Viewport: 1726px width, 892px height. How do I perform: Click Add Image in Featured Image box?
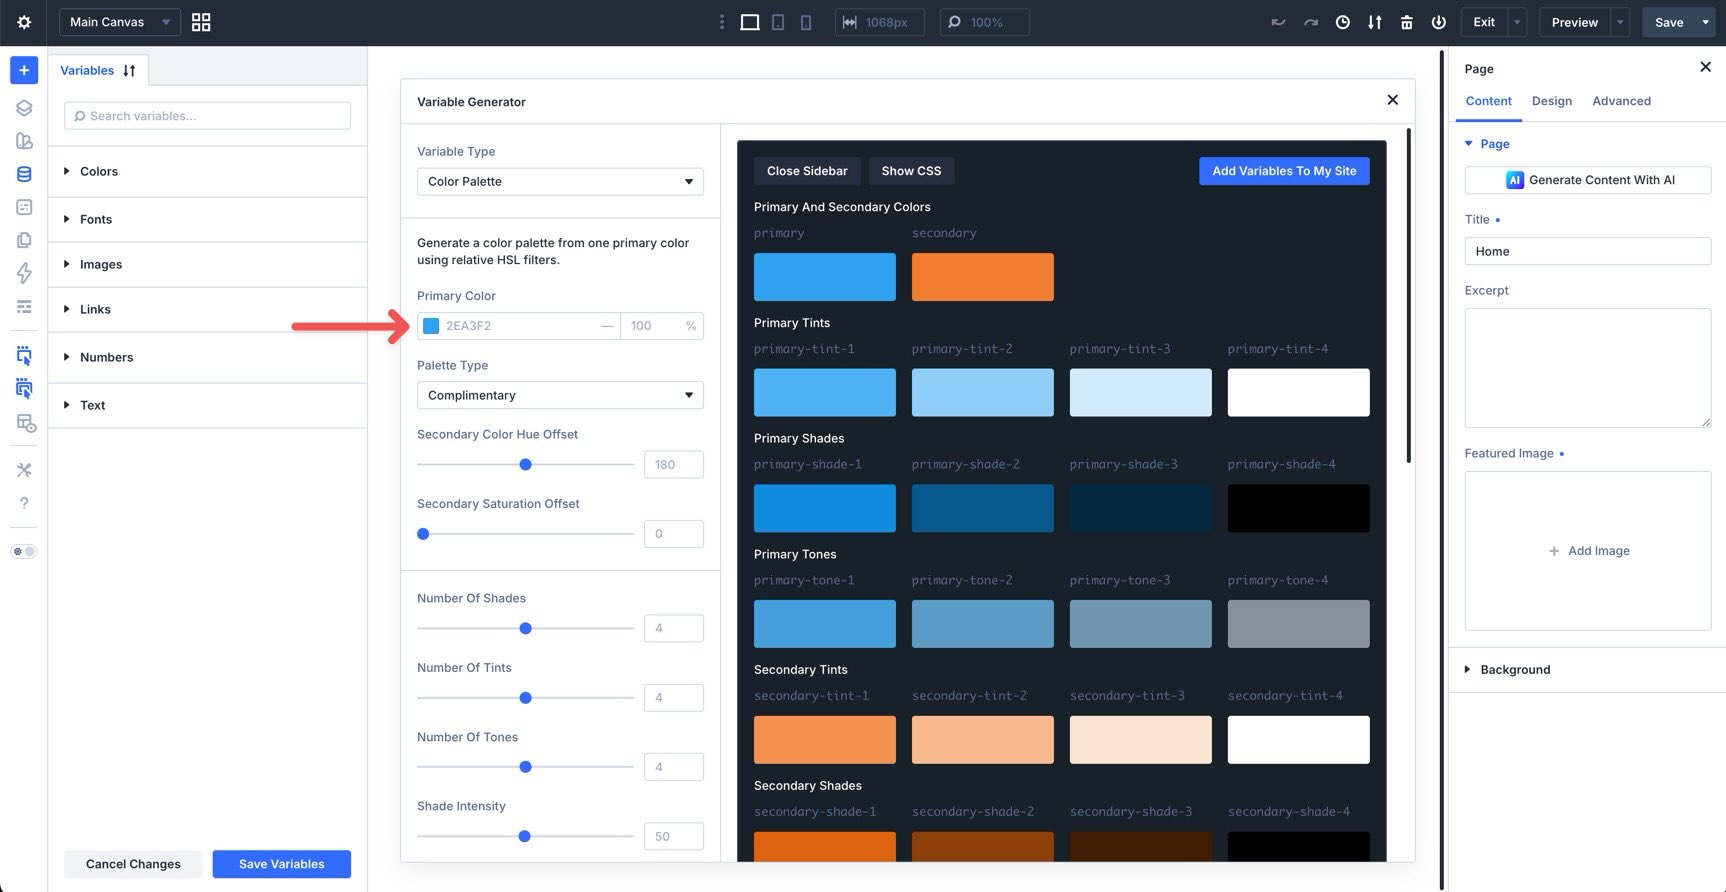pyautogui.click(x=1589, y=551)
